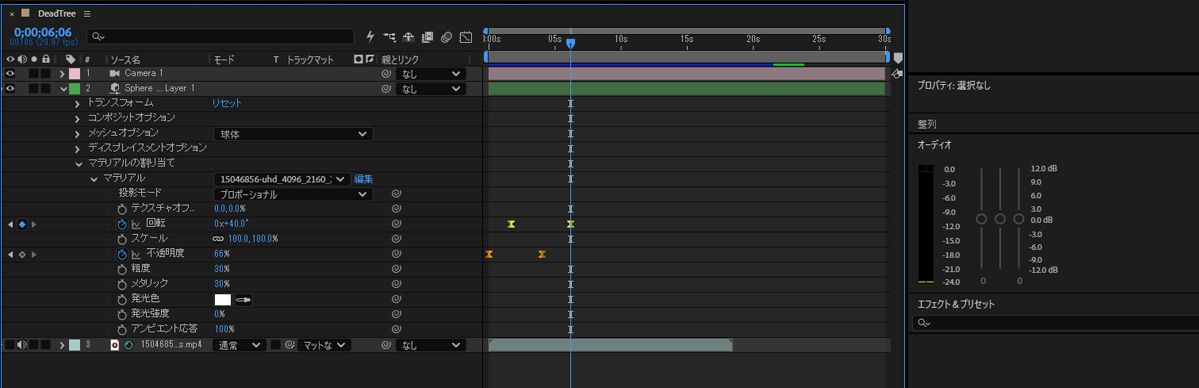Add keyframe diamond for 不透明度 at current time

(22, 254)
